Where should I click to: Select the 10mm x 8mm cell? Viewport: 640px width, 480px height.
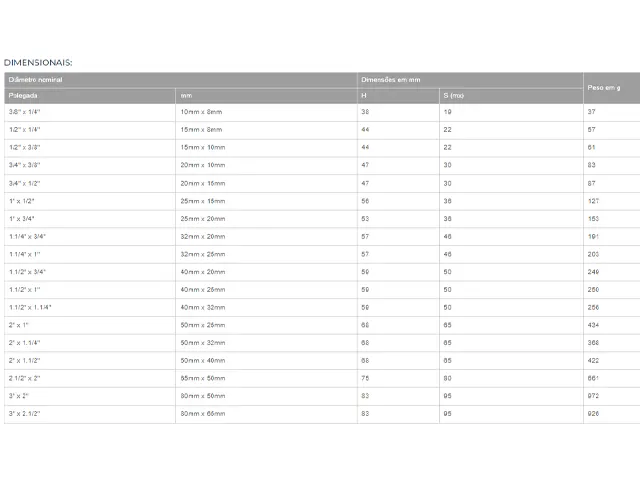pos(267,112)
